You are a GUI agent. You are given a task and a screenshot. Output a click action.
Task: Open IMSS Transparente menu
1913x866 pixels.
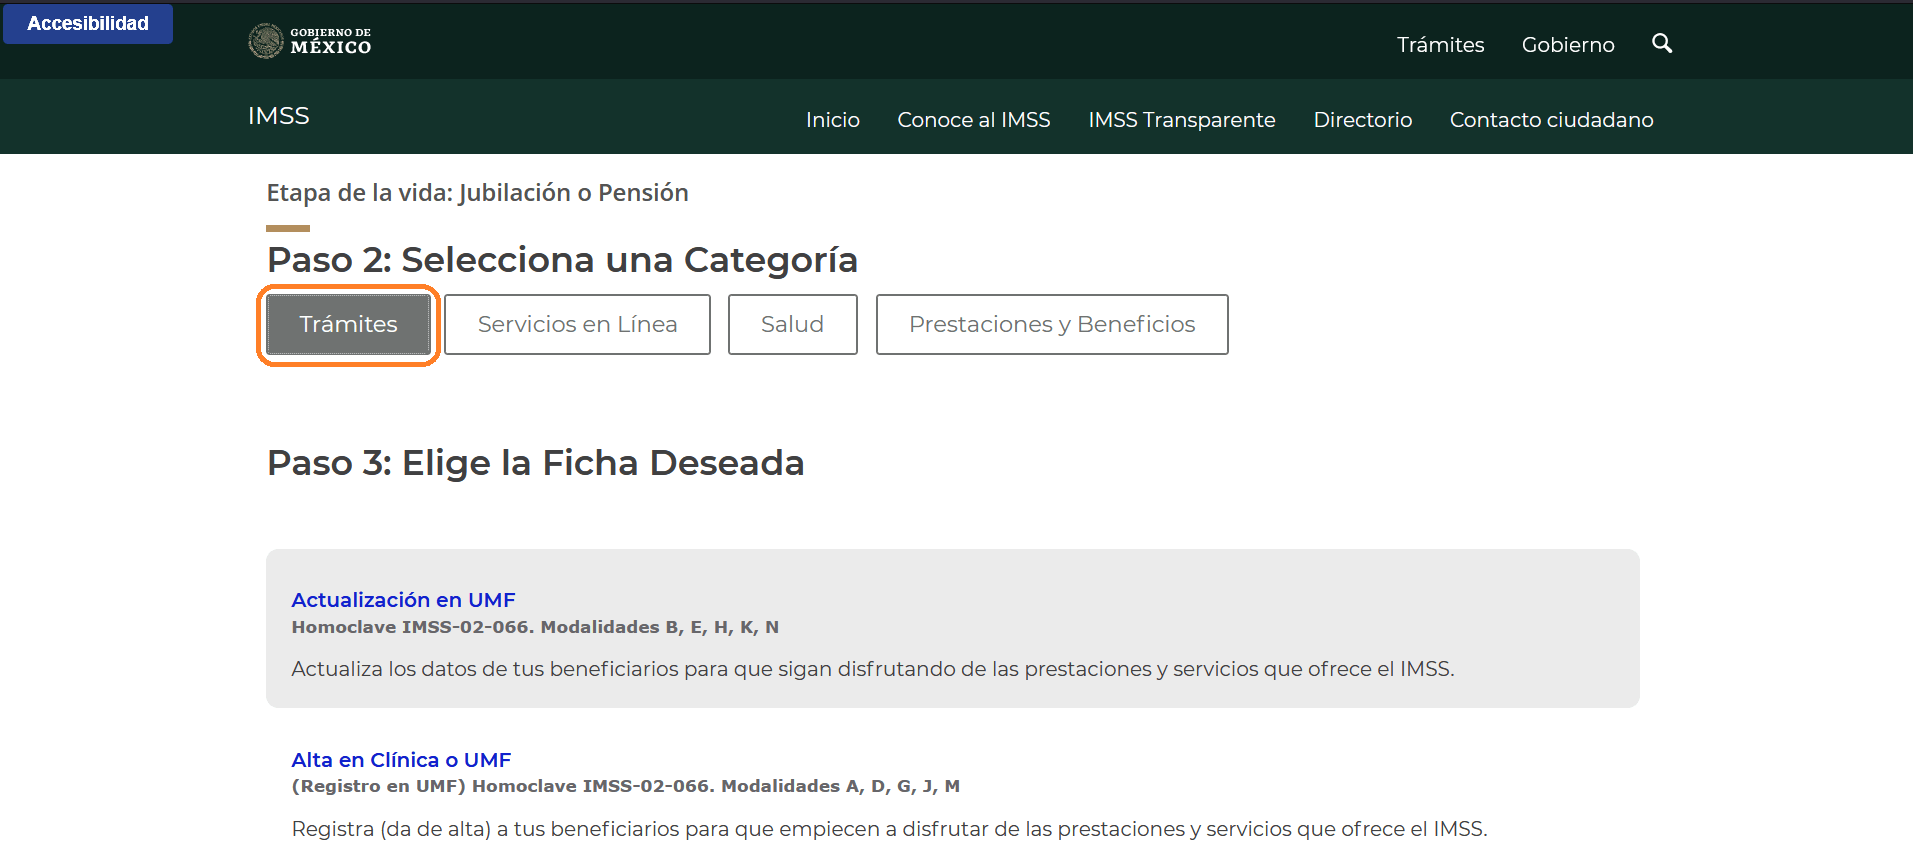pos(1182,120)
